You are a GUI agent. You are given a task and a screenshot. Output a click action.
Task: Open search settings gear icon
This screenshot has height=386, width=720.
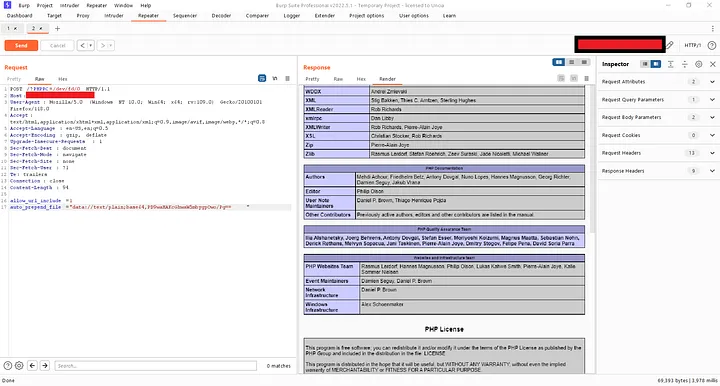pos(19,366)
